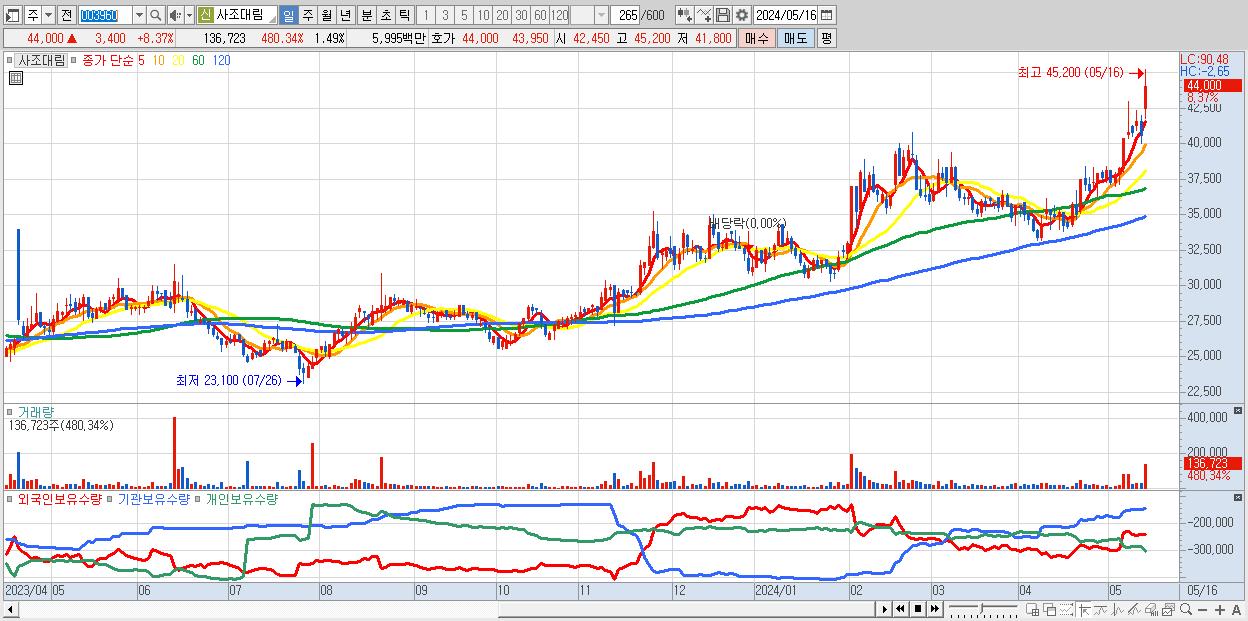
Task: Toggle the 외국인보유수량 legend marker box
Action: 11,498
